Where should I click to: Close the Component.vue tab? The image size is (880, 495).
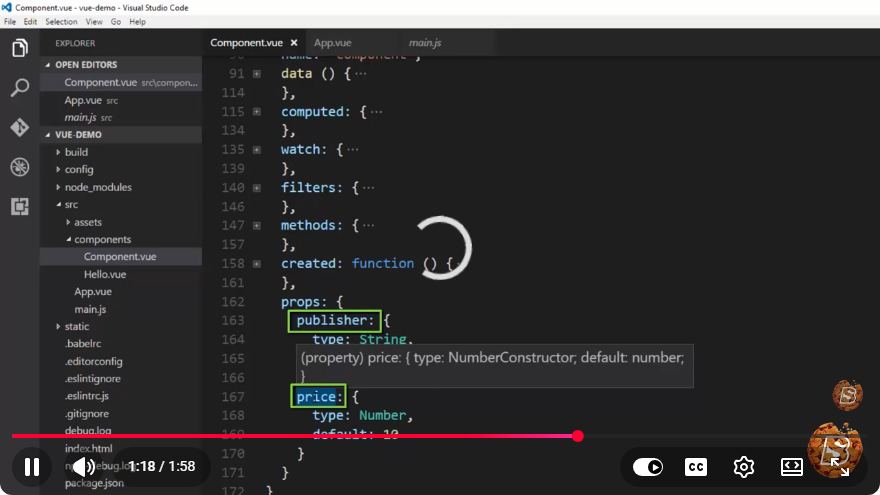(294, 43)
